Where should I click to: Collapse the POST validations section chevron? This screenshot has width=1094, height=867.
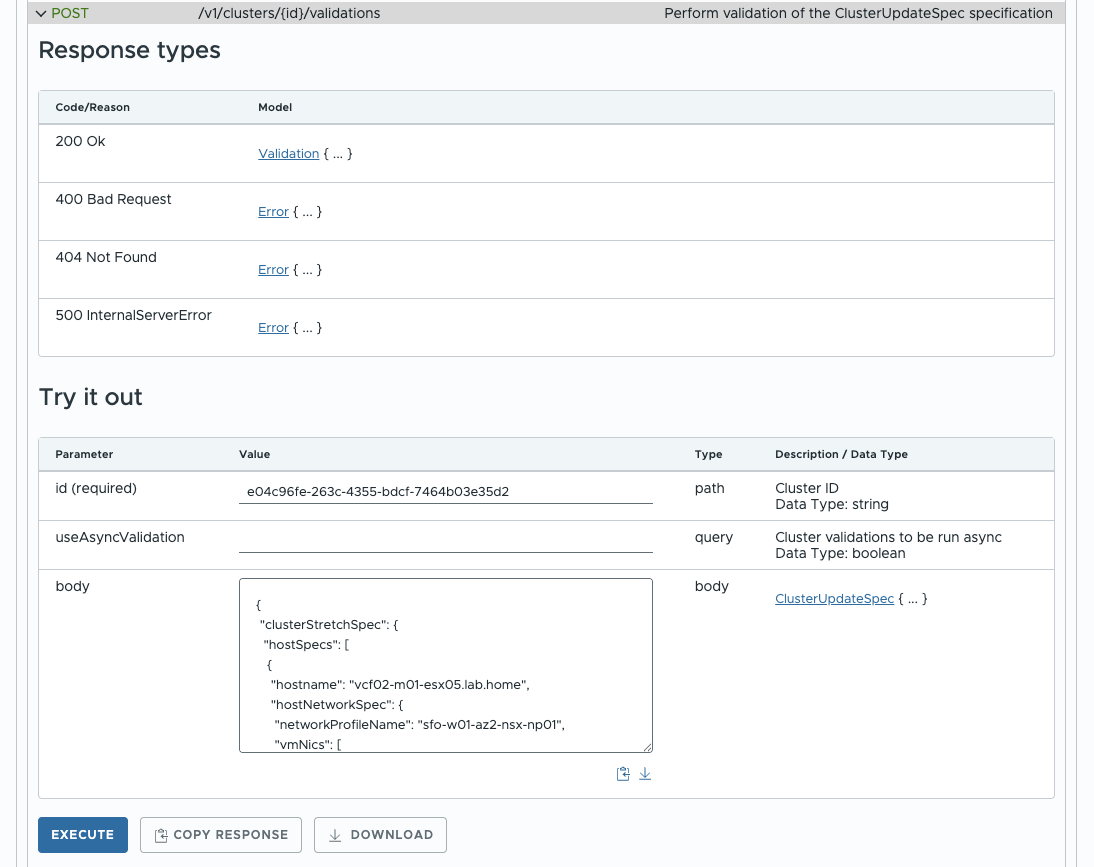click(41, 14)
